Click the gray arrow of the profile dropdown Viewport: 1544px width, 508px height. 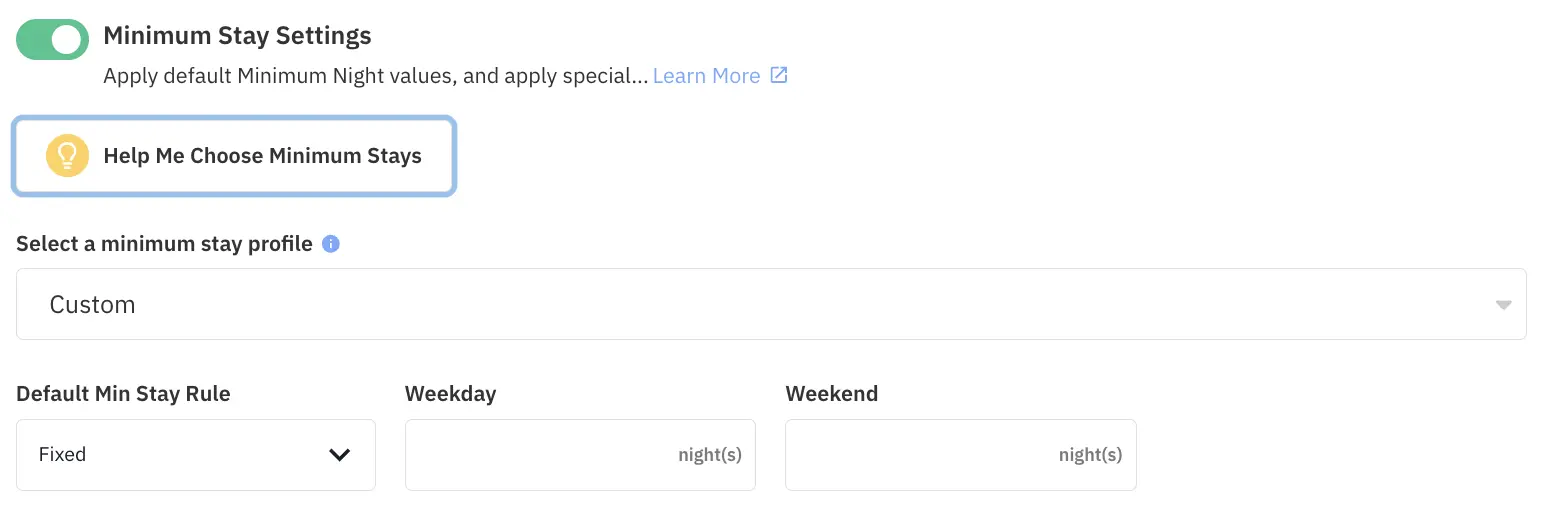click(x=1503, y=305)
